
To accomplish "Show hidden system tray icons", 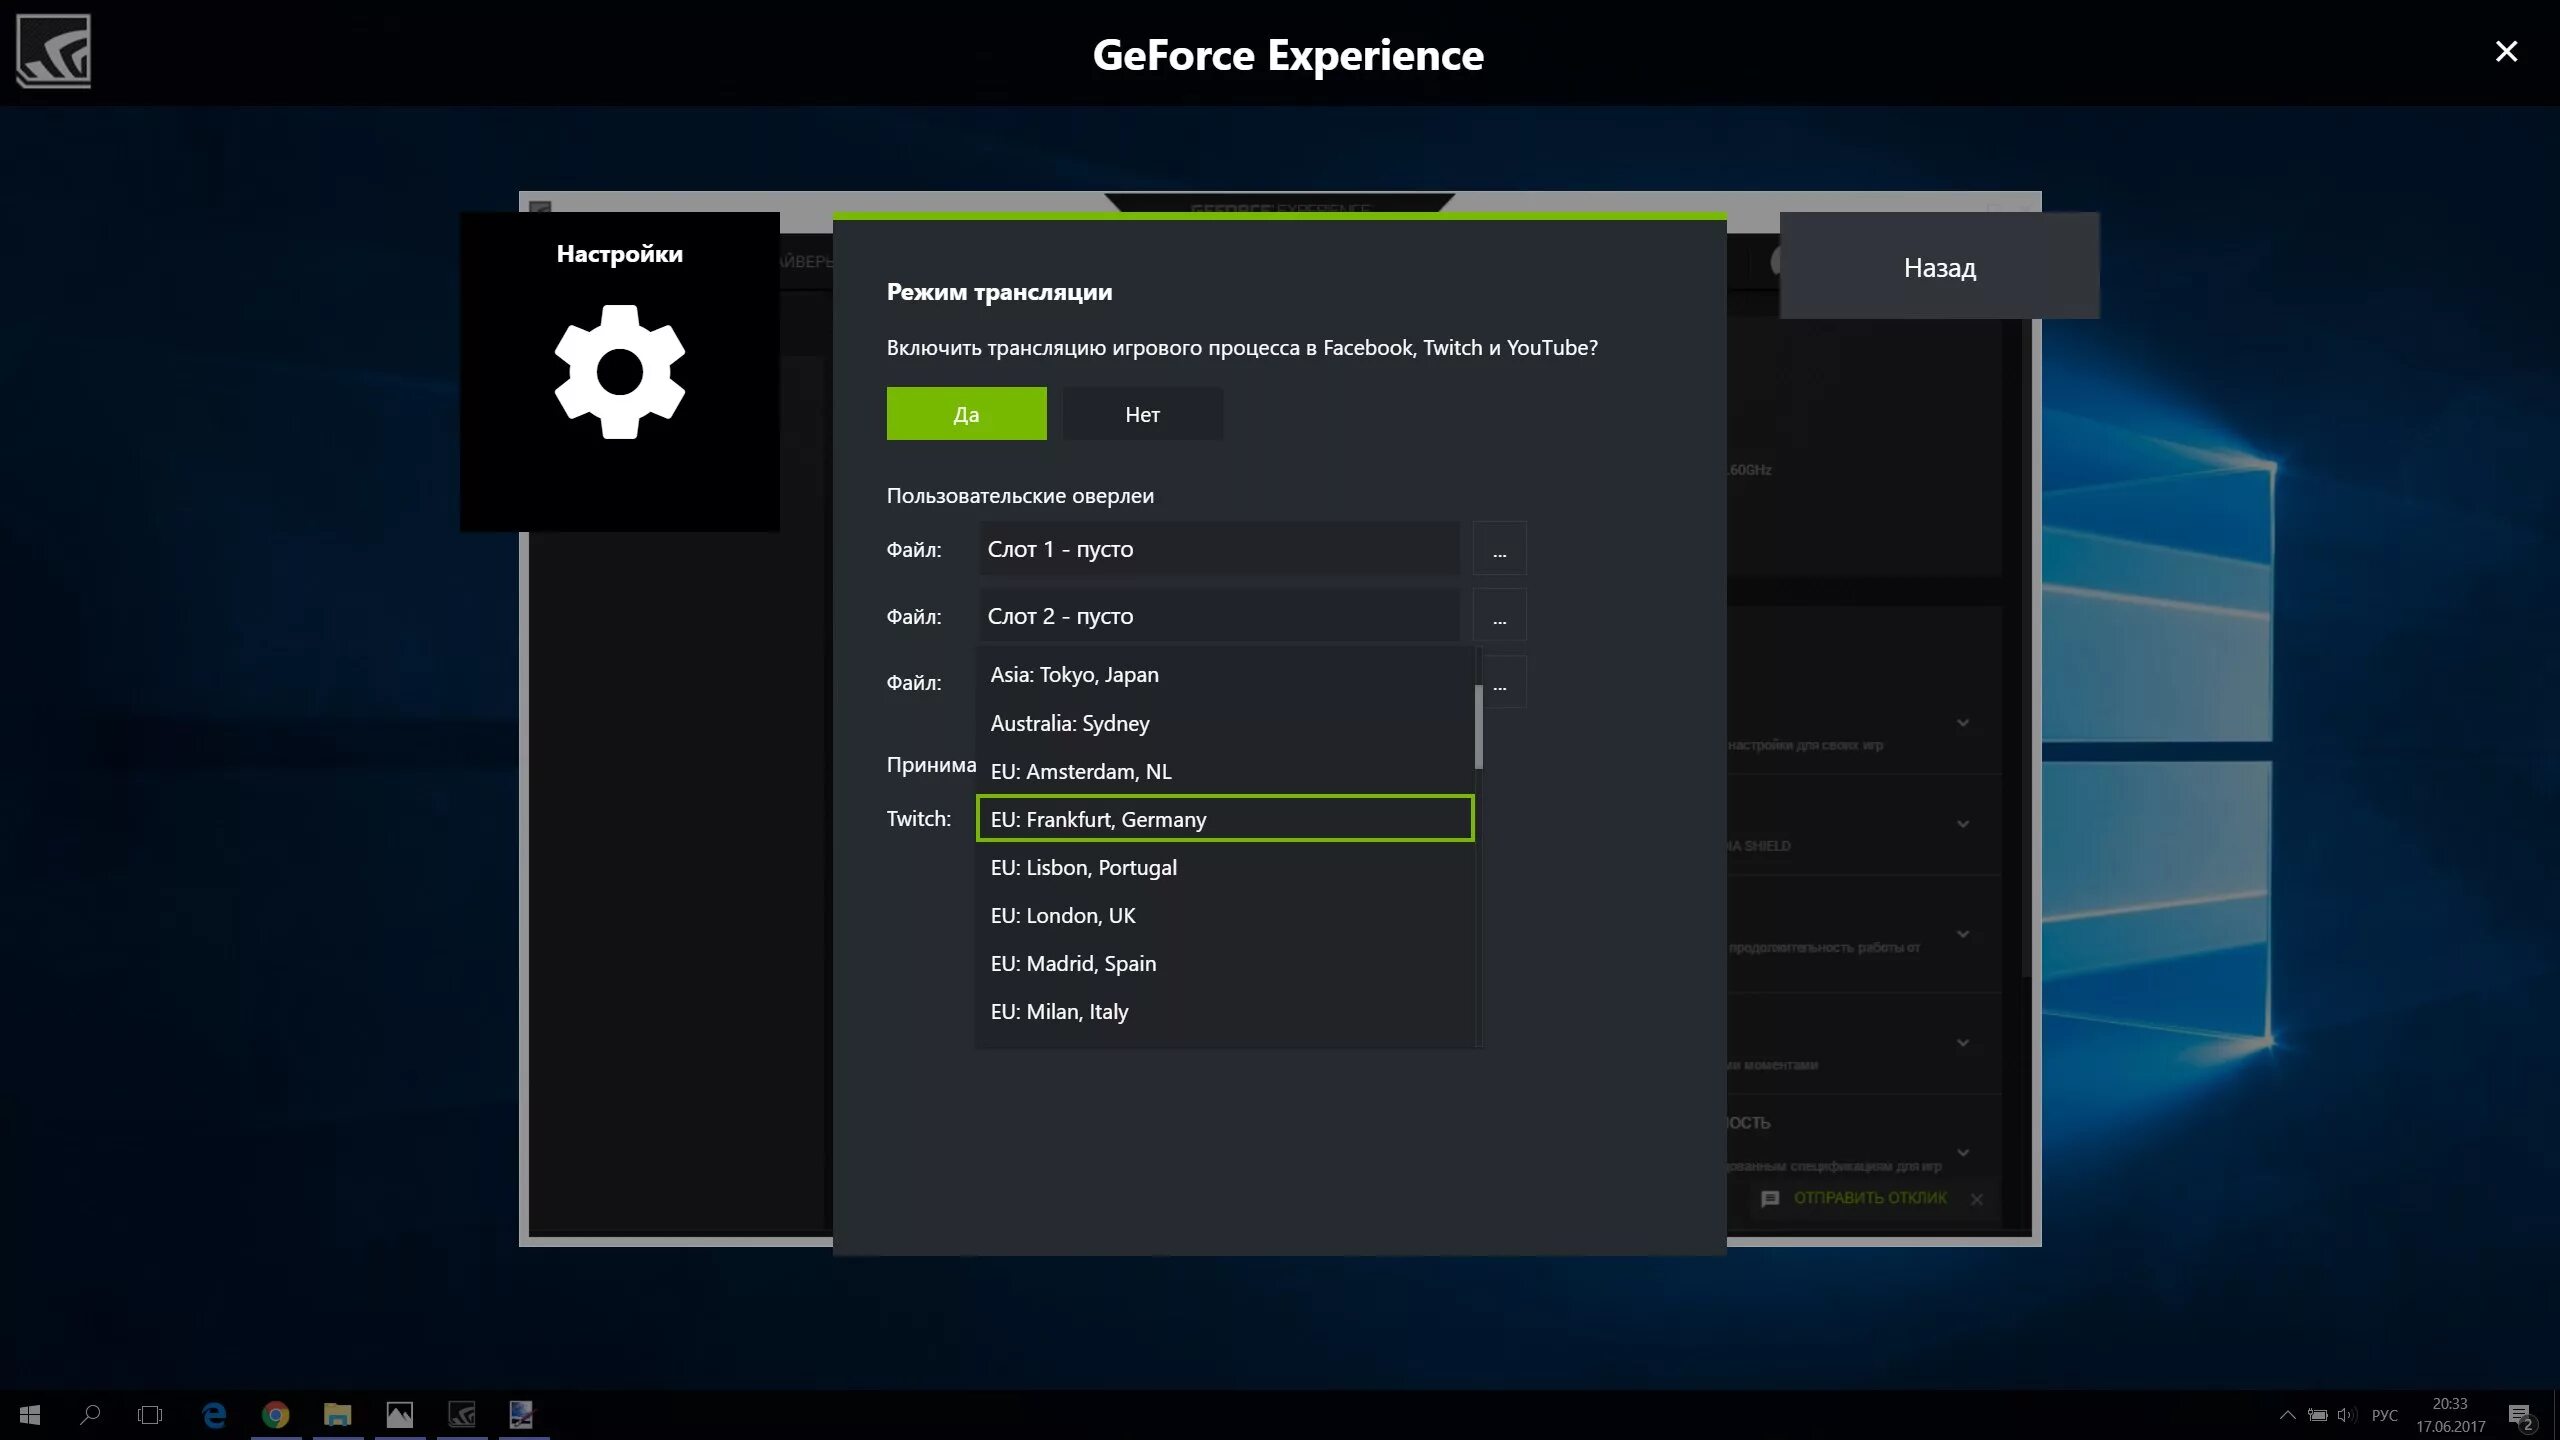I will (2287, 1414).
